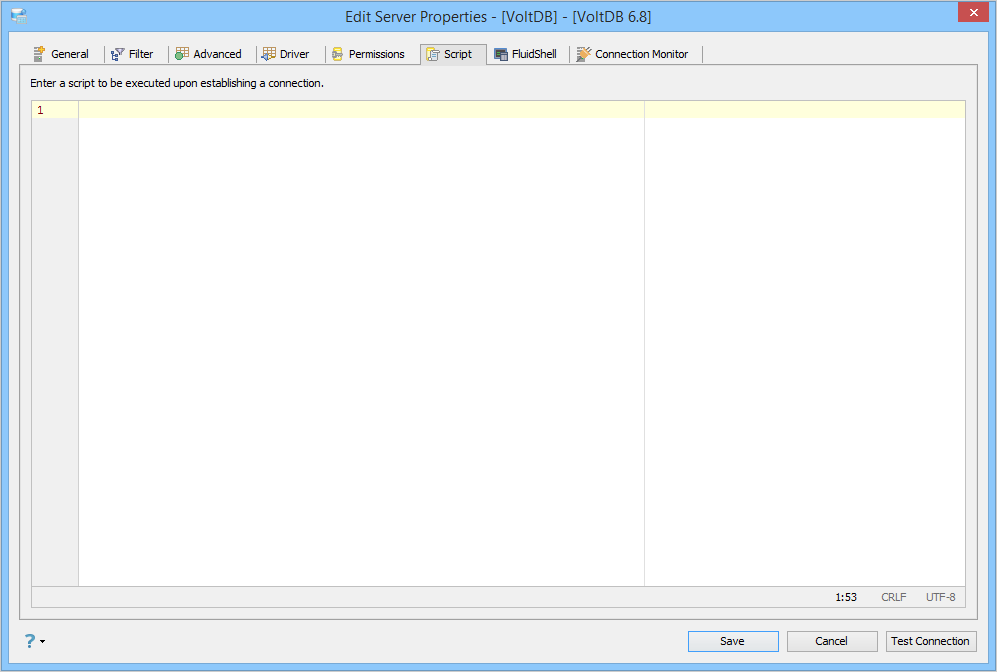Viewport: 997px width, 672px height.
Task: Cancel editing server properties
Action: [832, 641]
